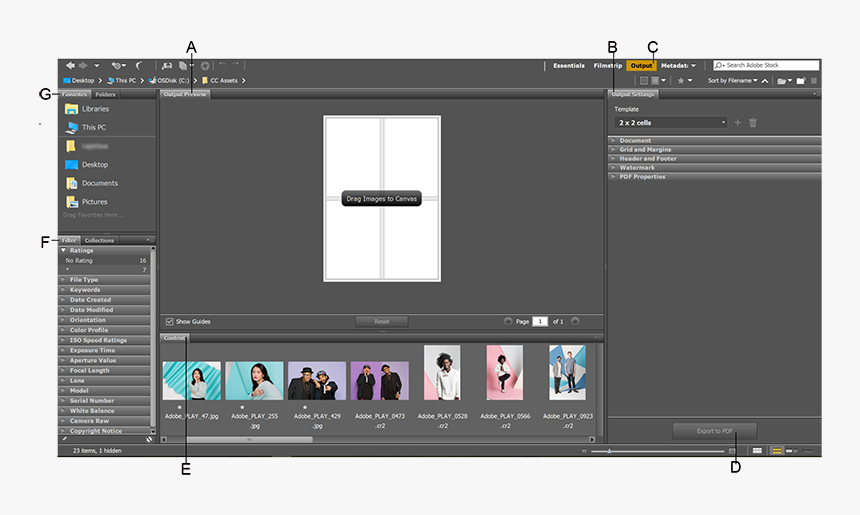This screenshot has width=860, height=515.
Task: Click the Search Adobe Stock field
Action: [x=766, y=65]
